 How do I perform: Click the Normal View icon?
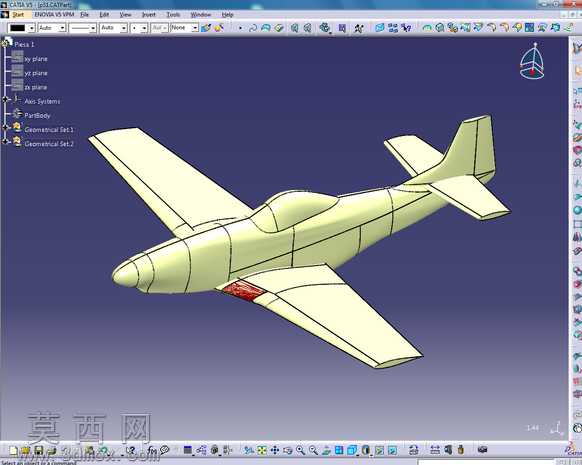click(x=326, y=451)
